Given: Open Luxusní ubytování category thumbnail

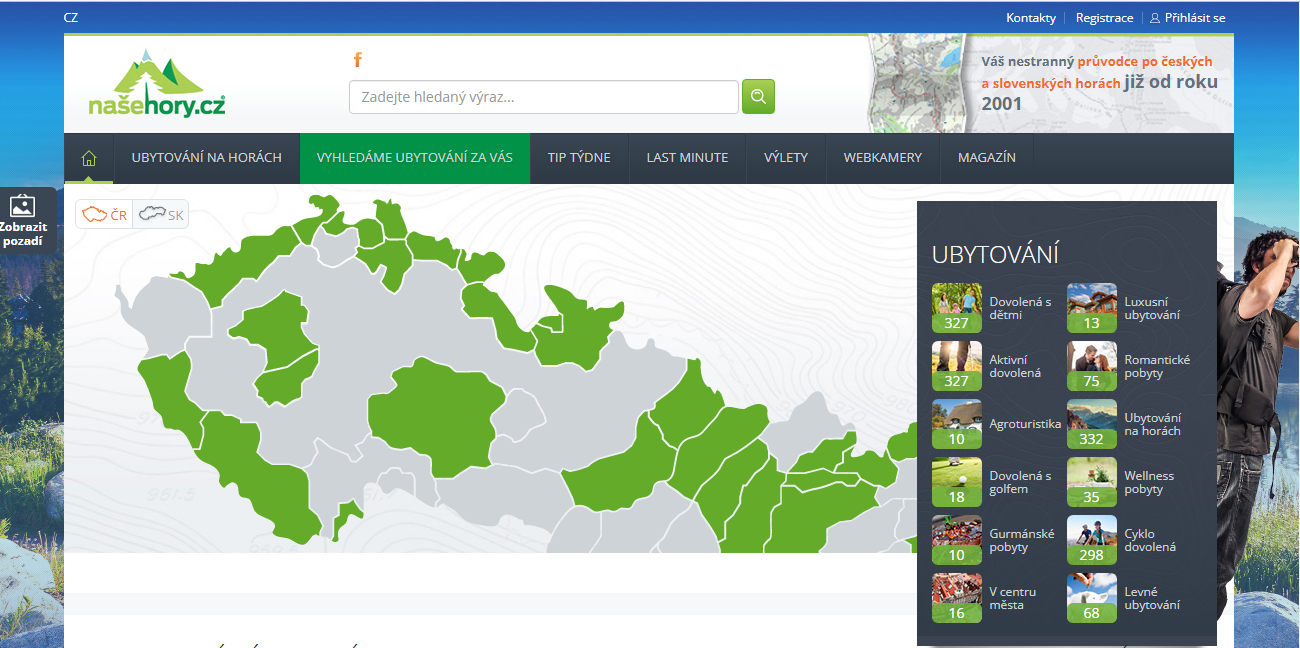Looking at the screenshot, I should coord(1091,308).
